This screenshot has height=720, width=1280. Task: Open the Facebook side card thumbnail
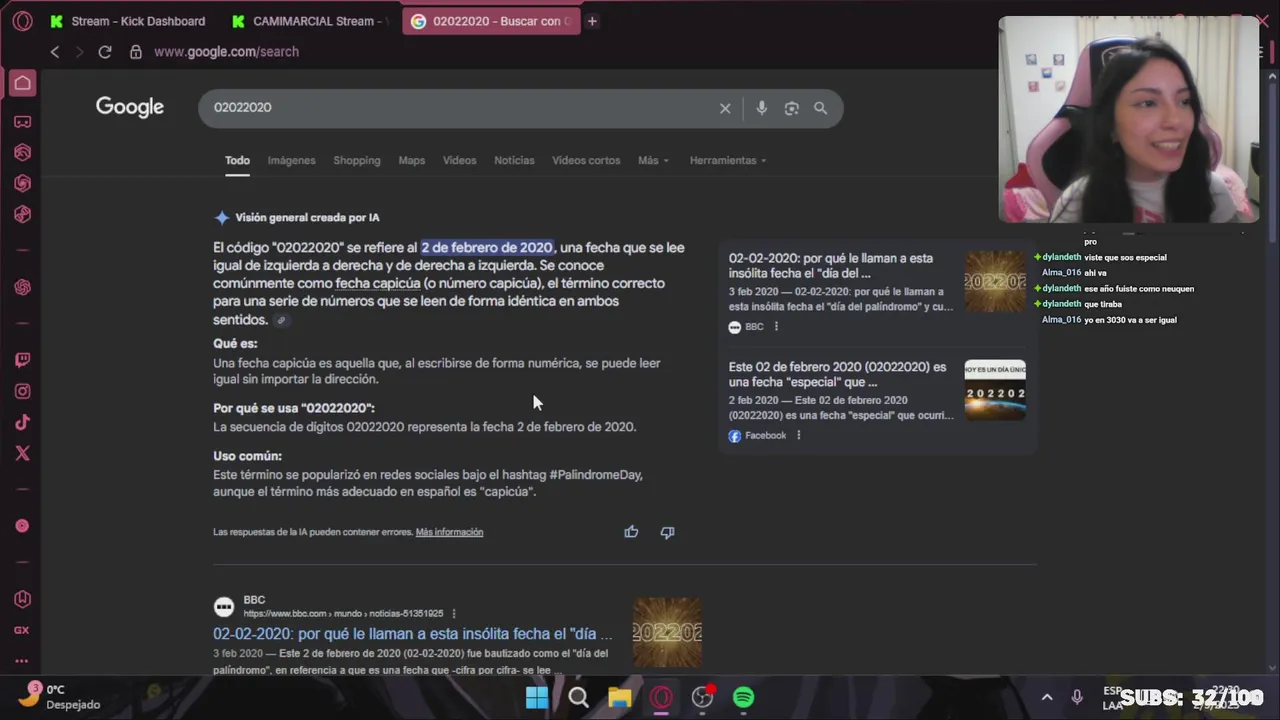click(x=995, y=390)
